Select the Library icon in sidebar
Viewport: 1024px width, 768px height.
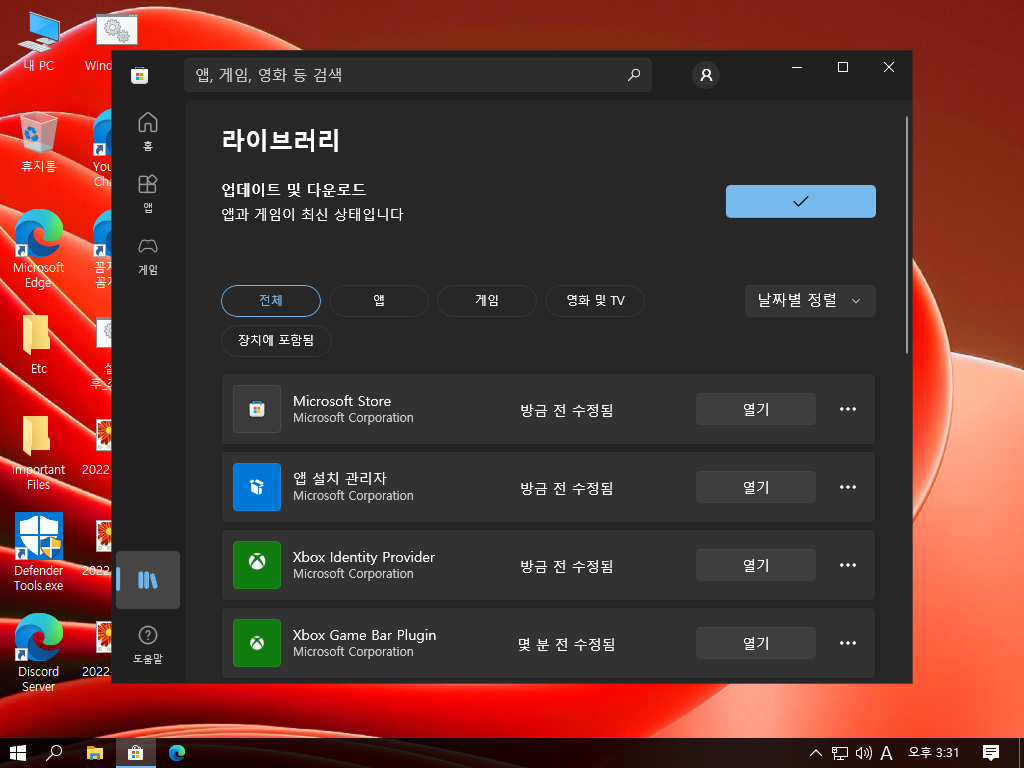click(148, 580)
